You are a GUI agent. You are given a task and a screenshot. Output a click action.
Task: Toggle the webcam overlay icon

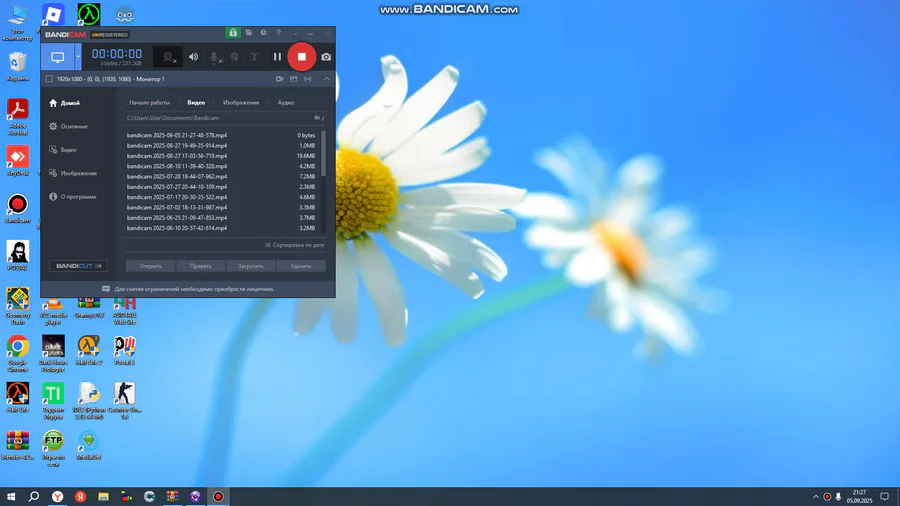point(169,57)
